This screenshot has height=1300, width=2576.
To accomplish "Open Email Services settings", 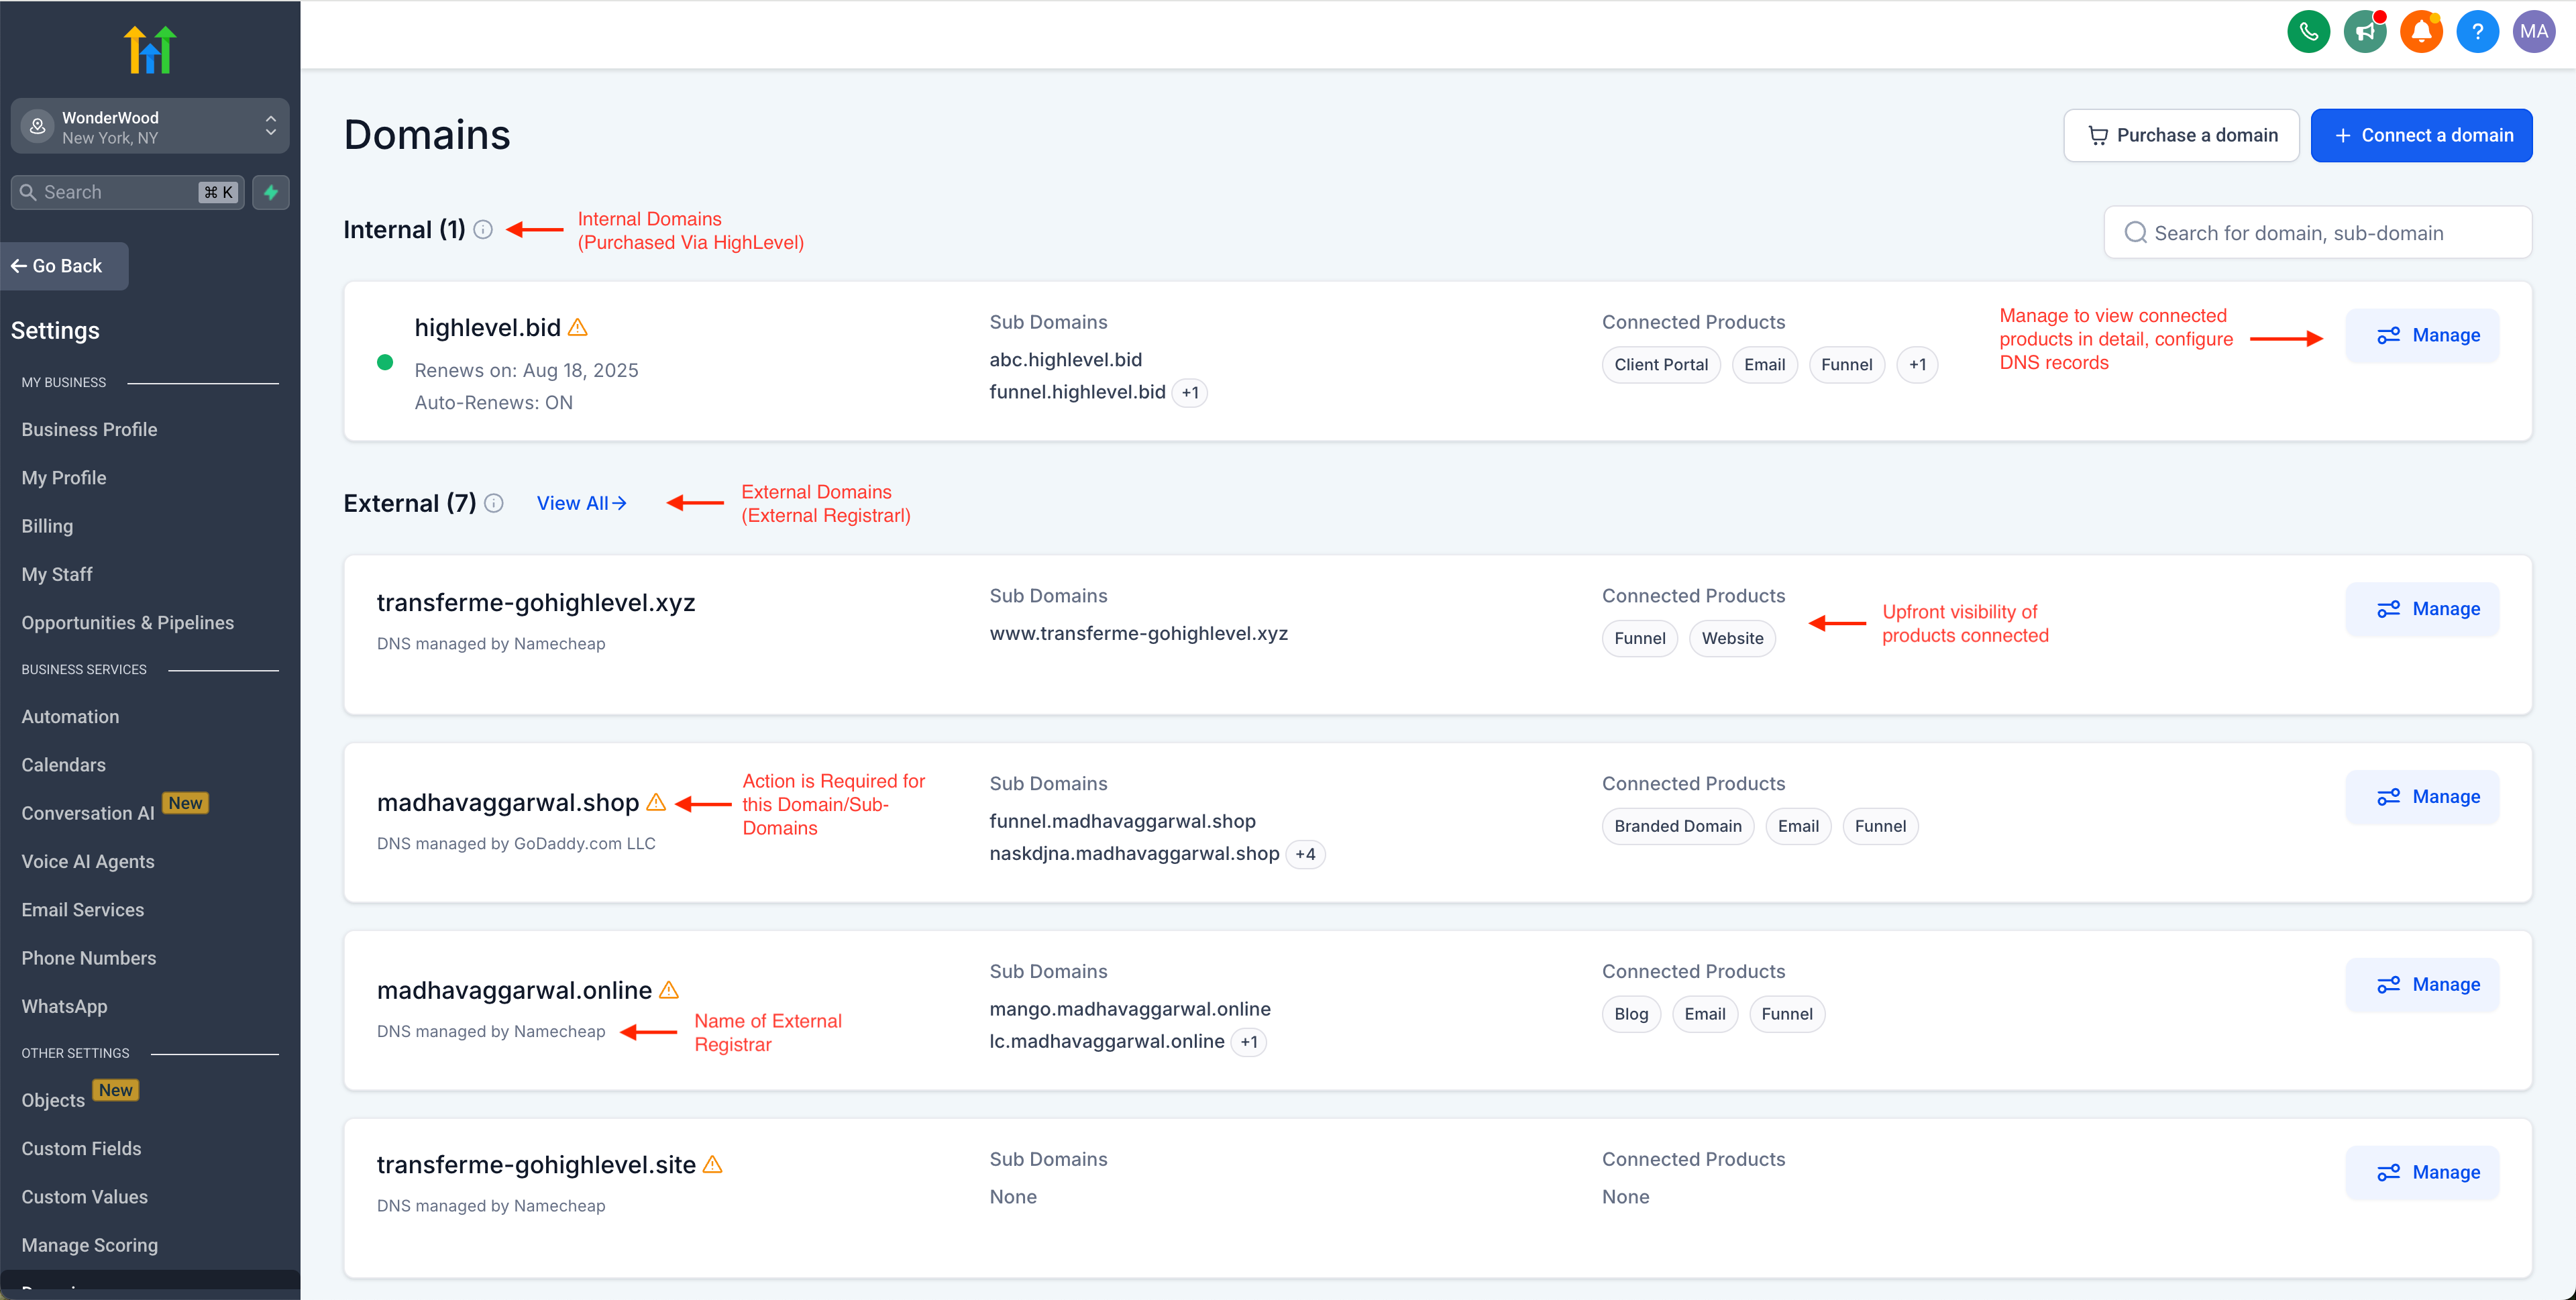I will click(83, 910).
